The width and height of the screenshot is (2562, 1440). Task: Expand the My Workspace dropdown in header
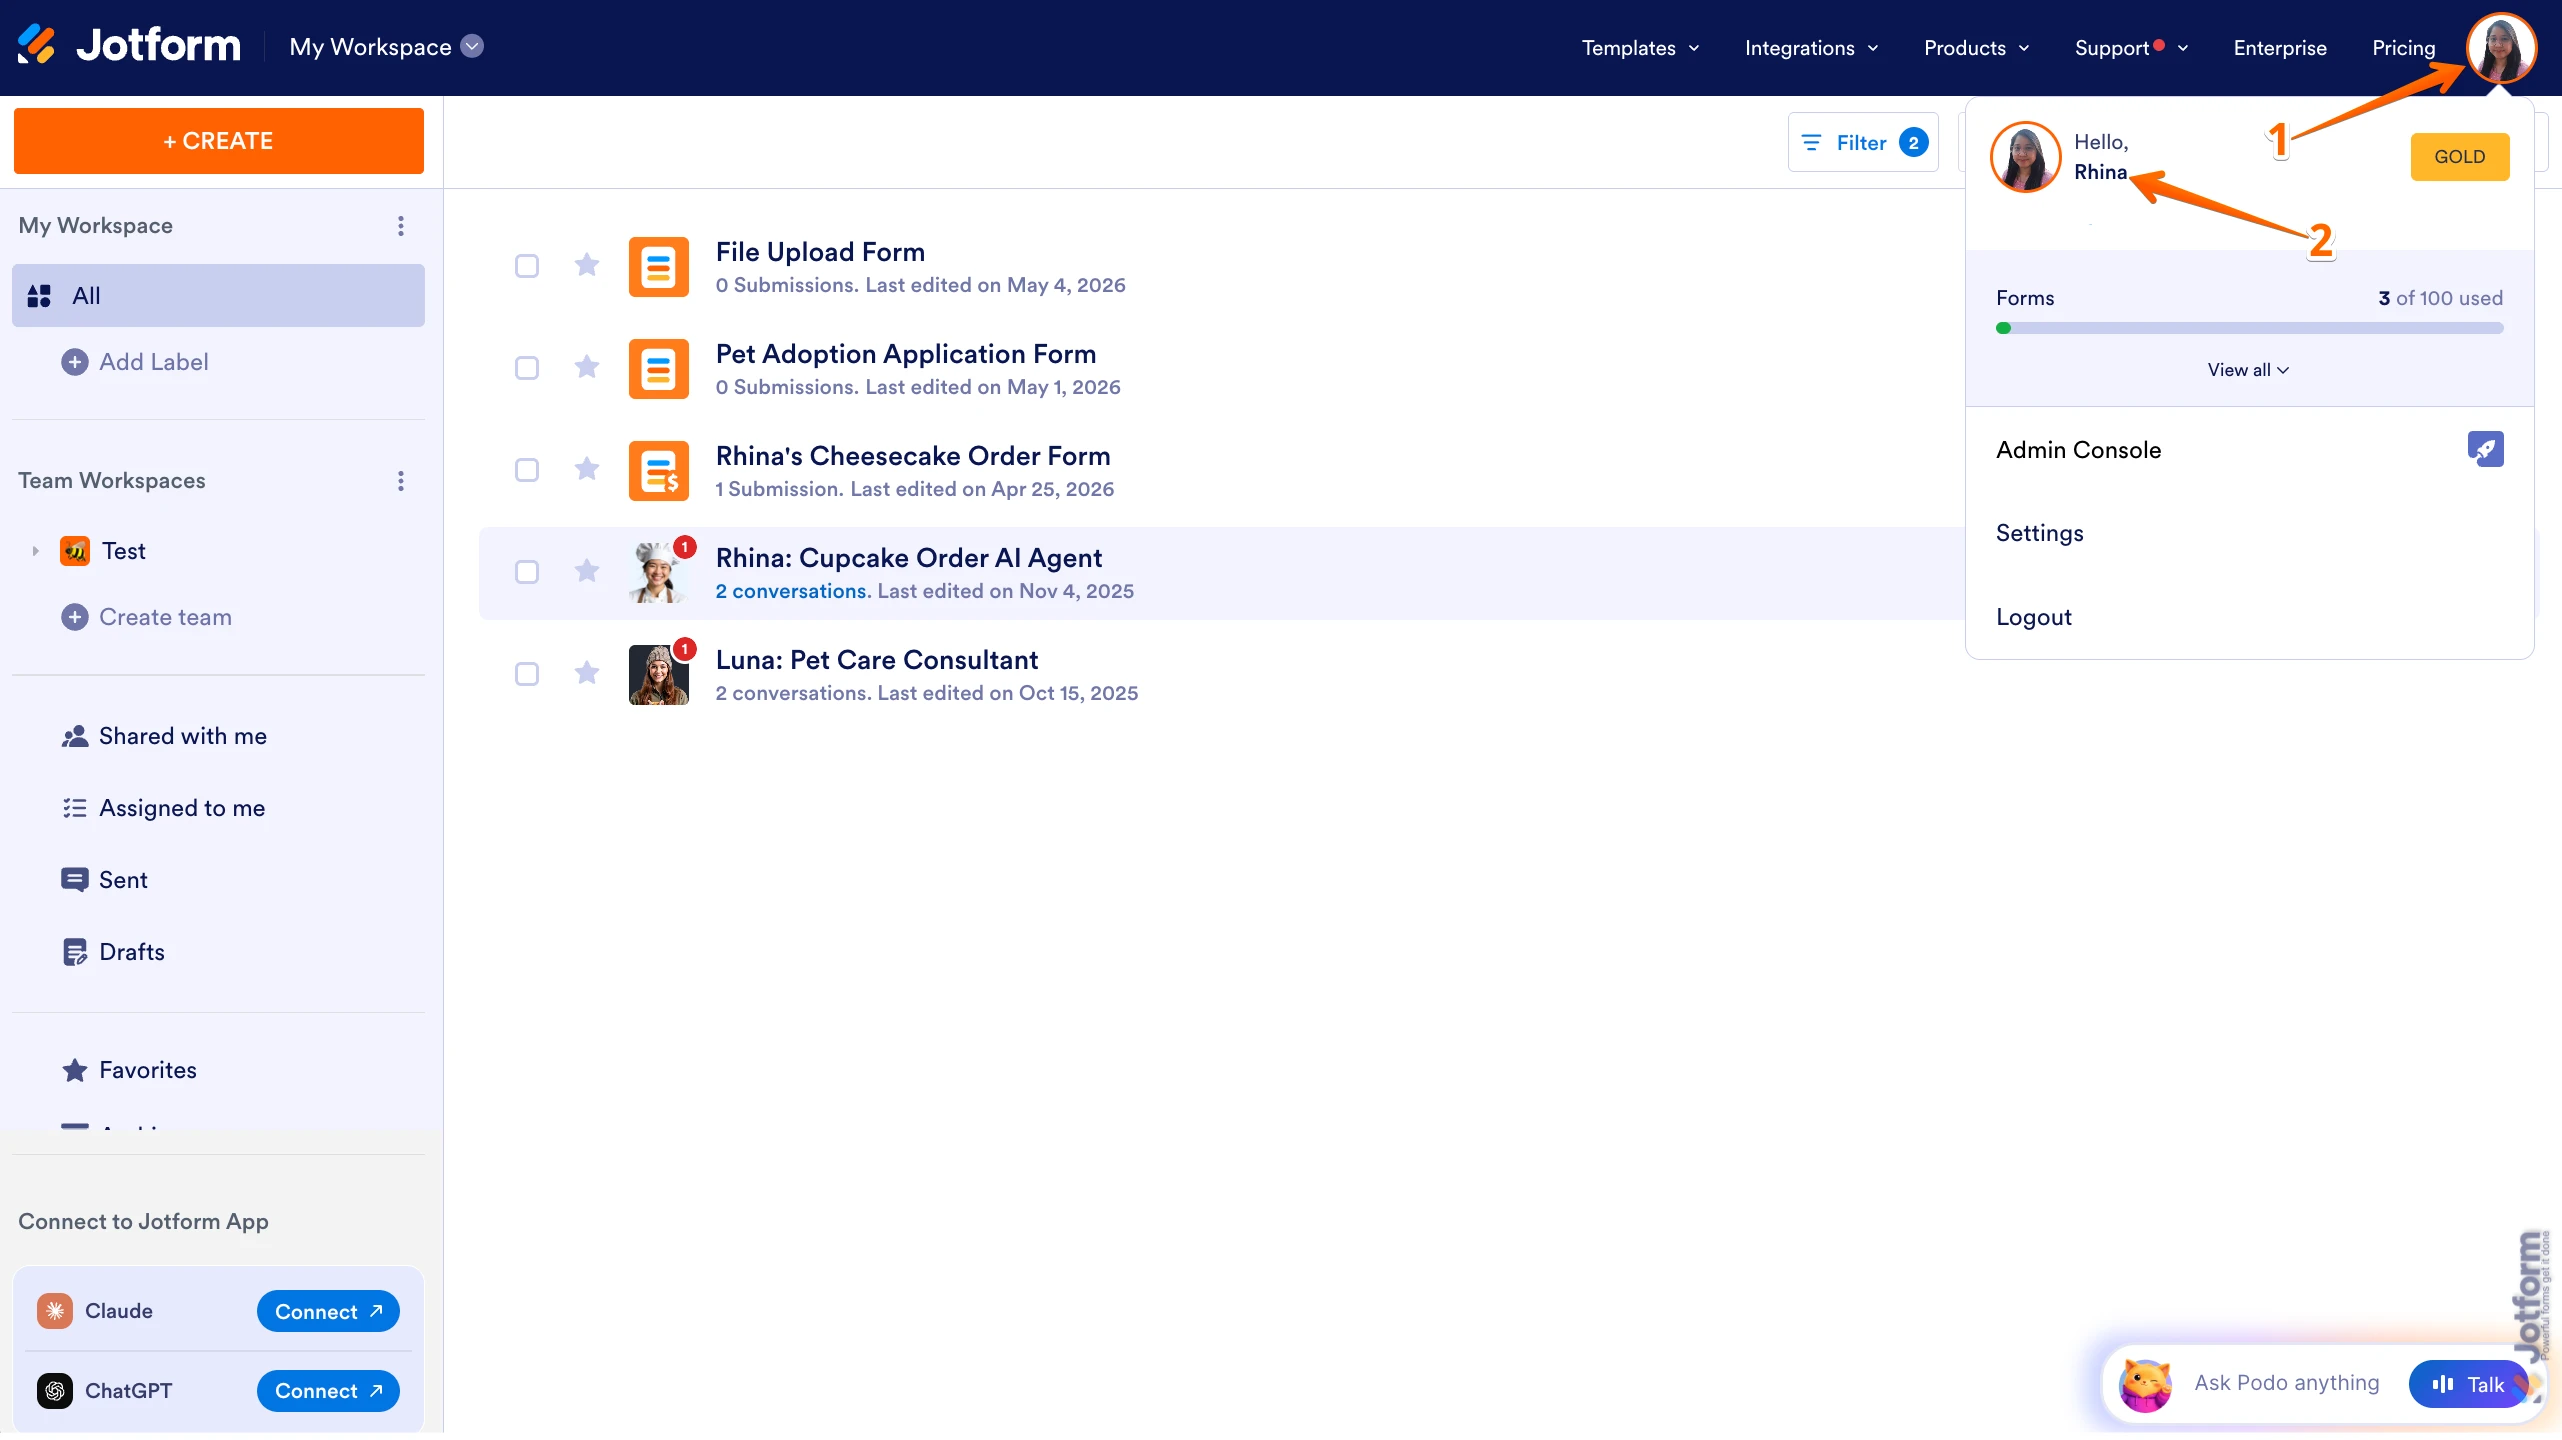point(472,46)
